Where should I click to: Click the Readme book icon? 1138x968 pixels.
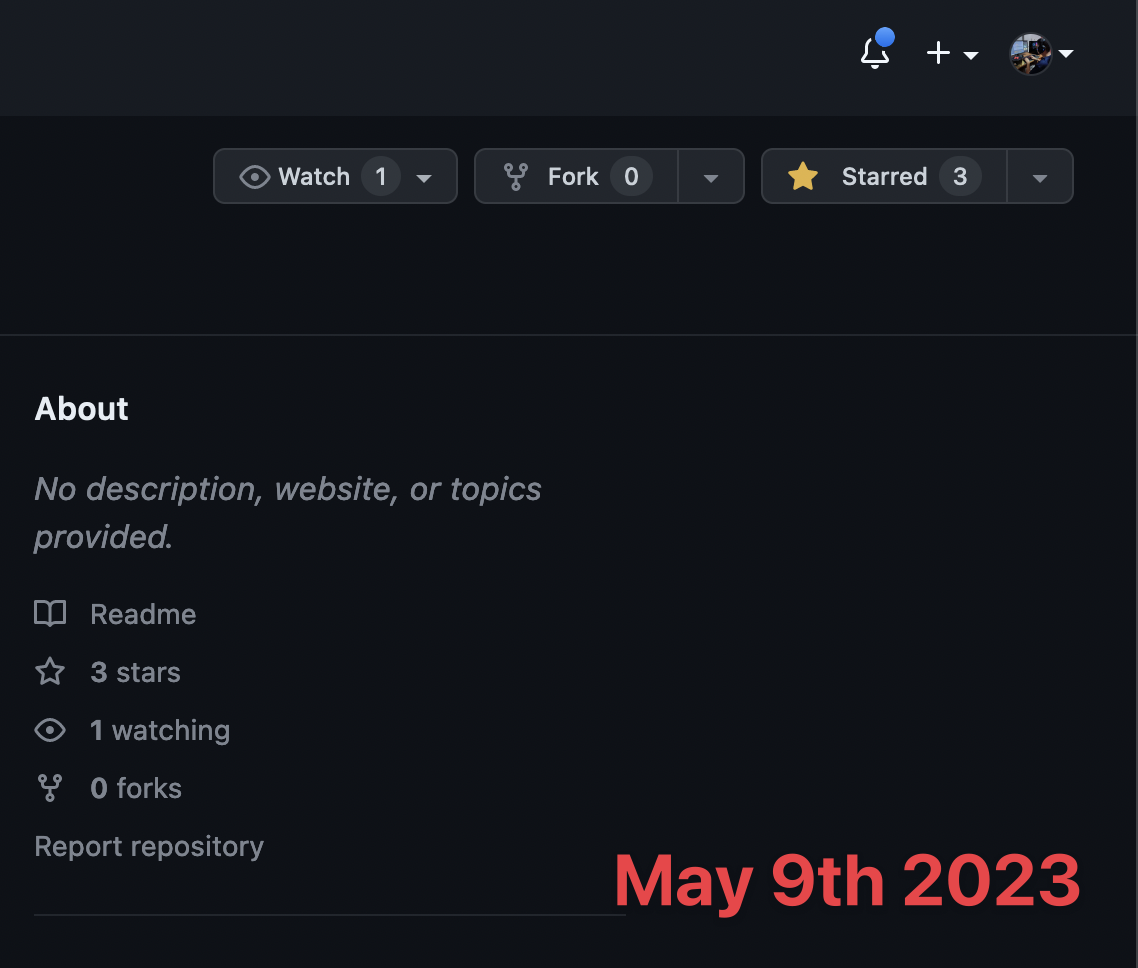point(50,613)
